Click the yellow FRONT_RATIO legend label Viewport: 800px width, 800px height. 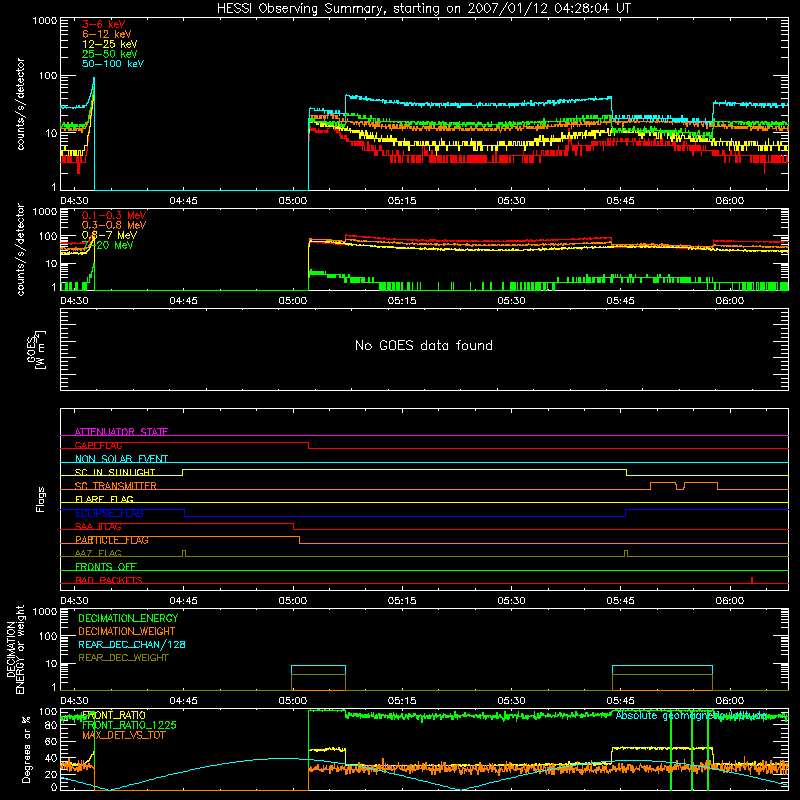point(114,715)
